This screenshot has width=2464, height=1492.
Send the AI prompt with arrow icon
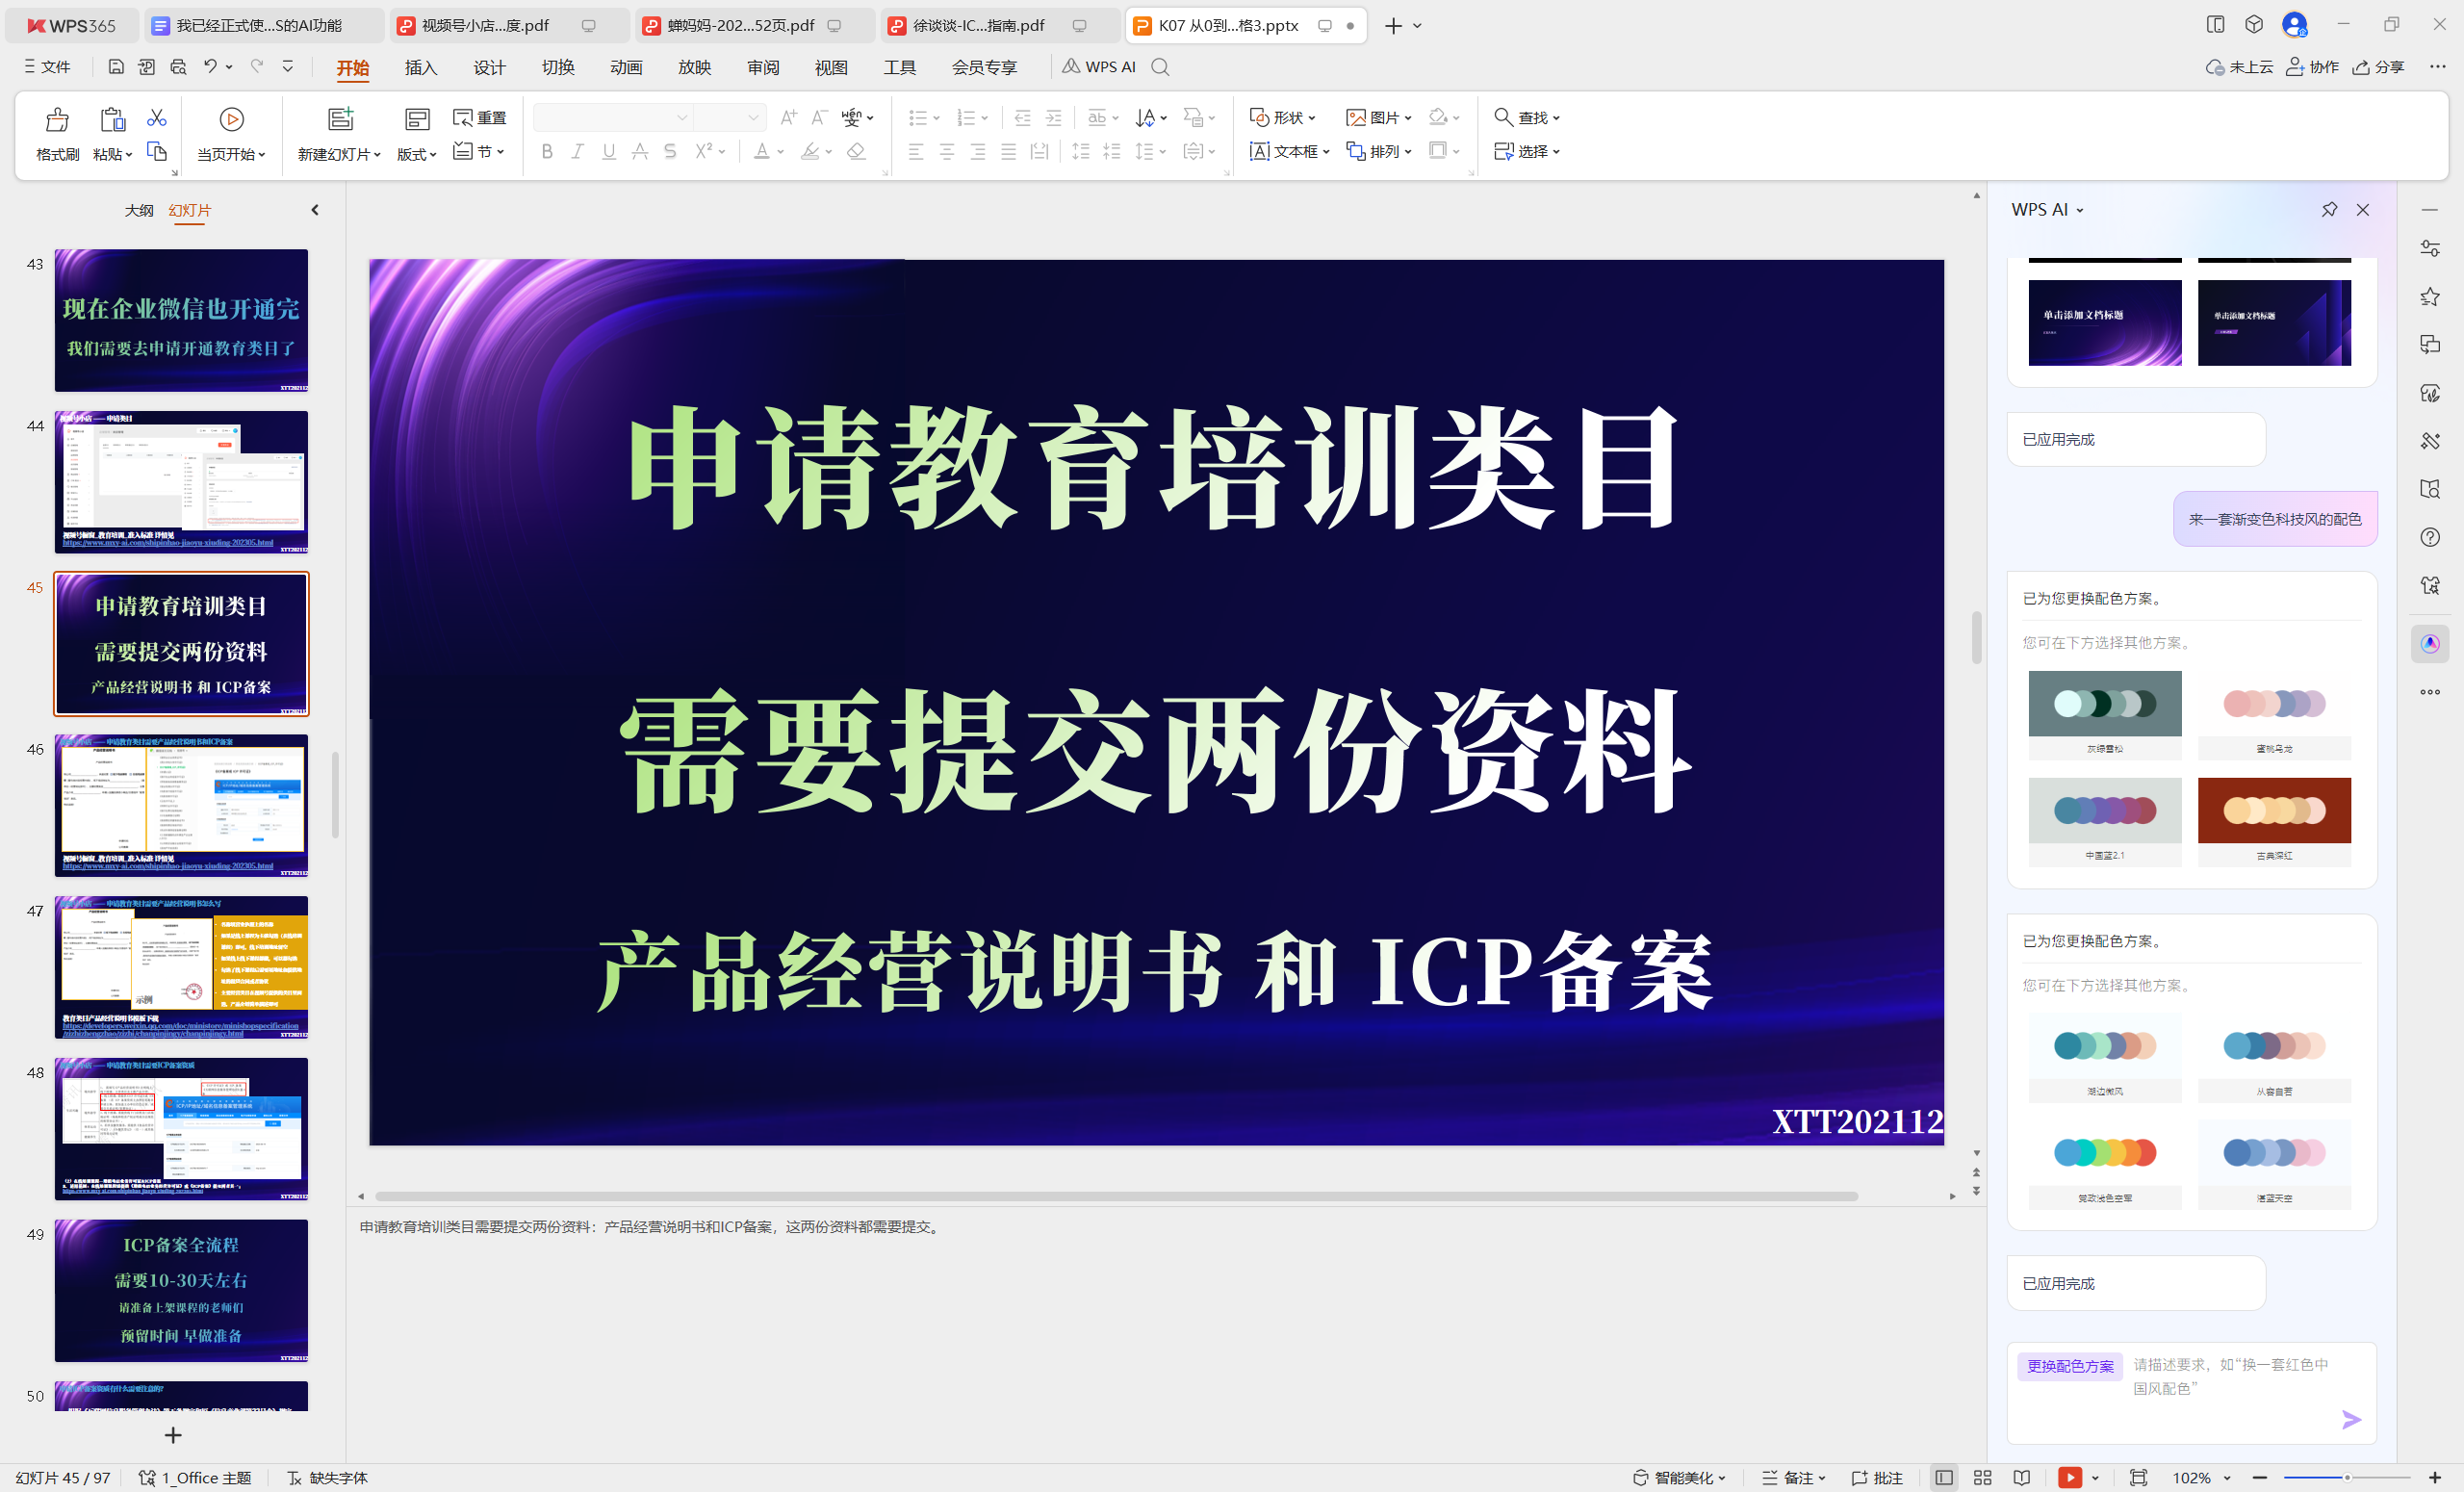(2351, 1419)
